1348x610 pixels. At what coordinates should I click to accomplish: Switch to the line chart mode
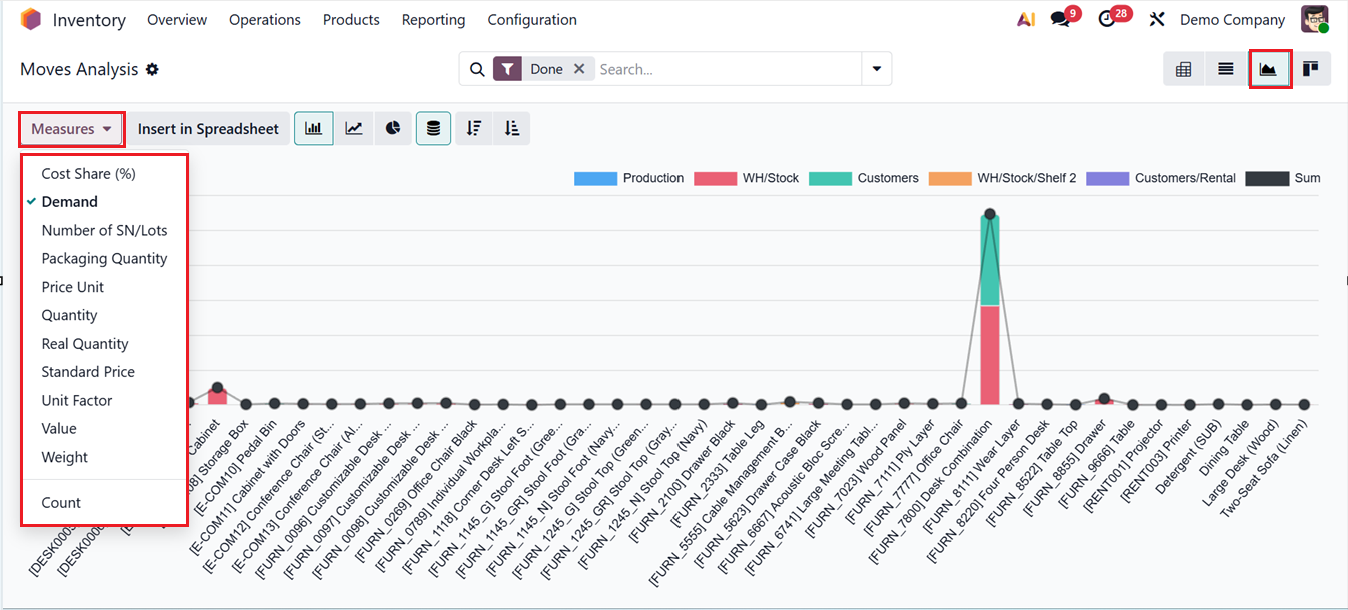pos(353,128)
